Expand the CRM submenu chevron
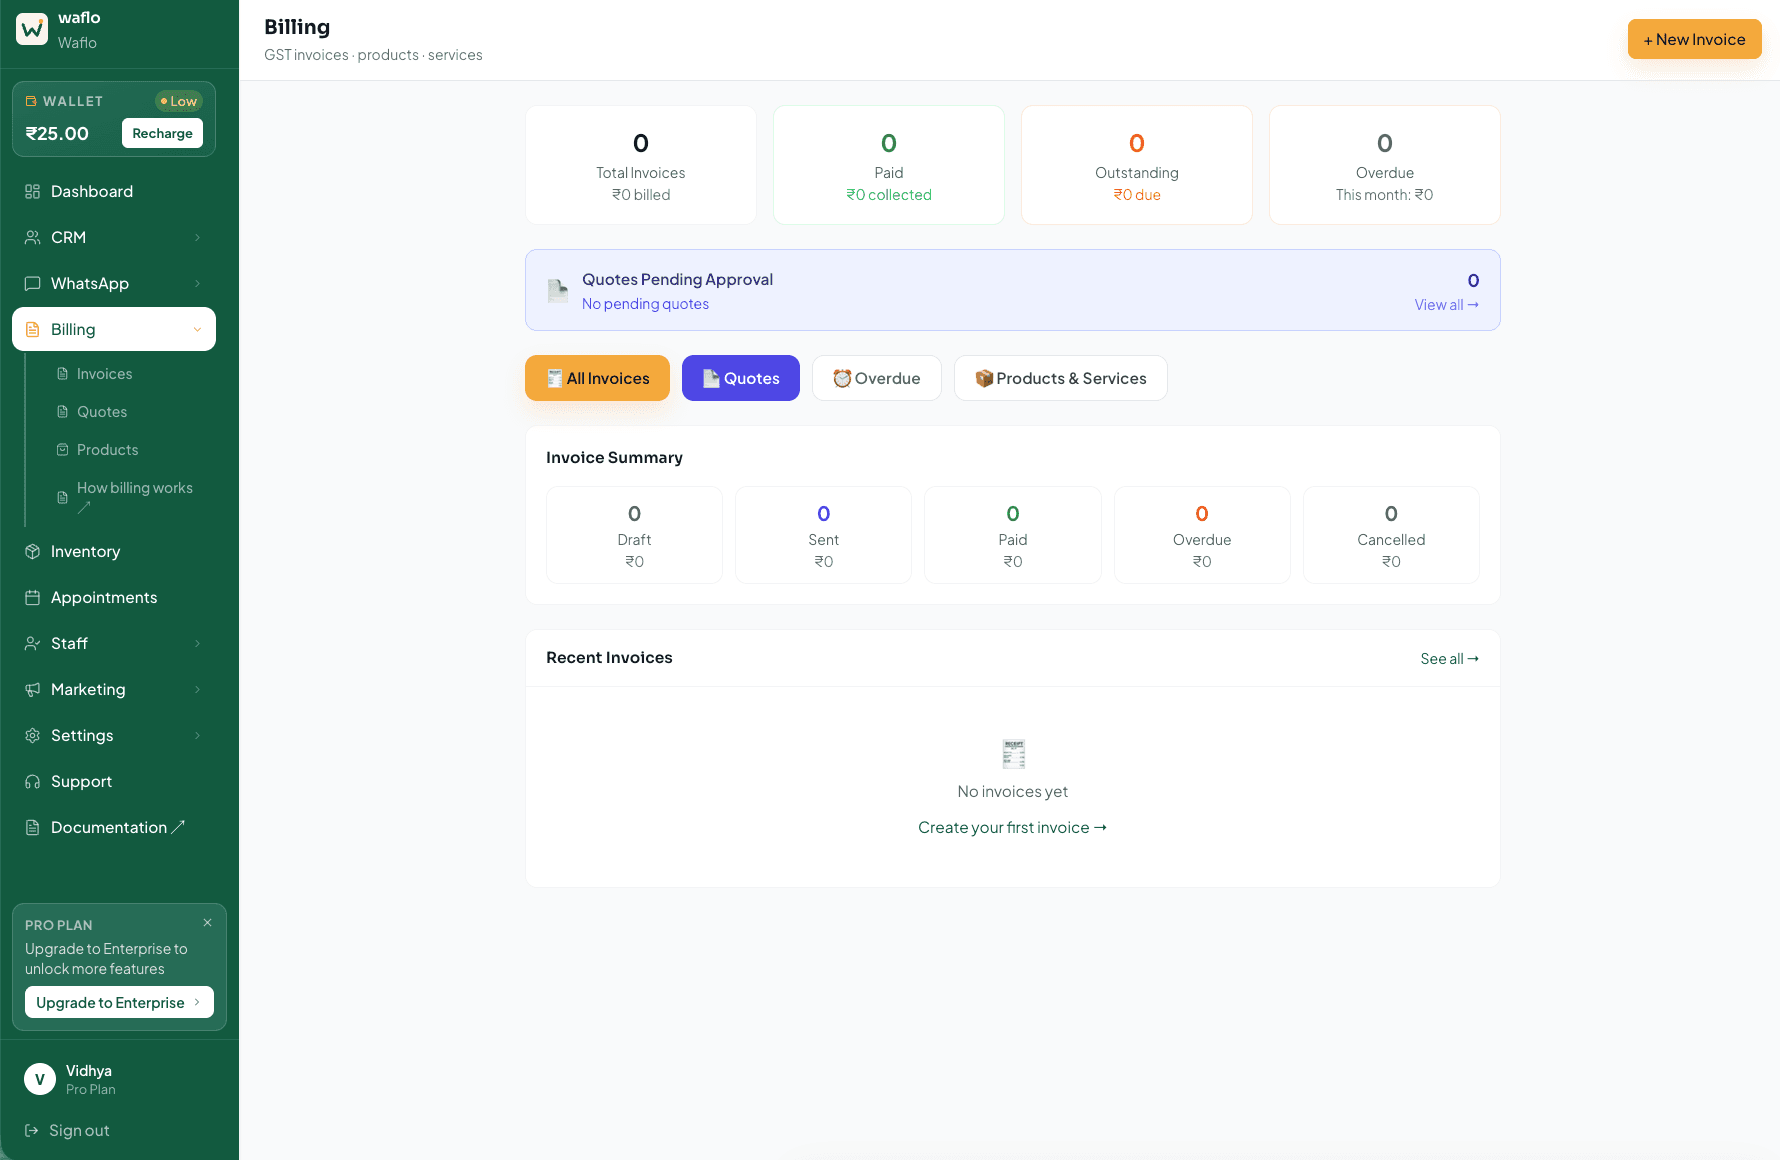 tap(197, 237)
